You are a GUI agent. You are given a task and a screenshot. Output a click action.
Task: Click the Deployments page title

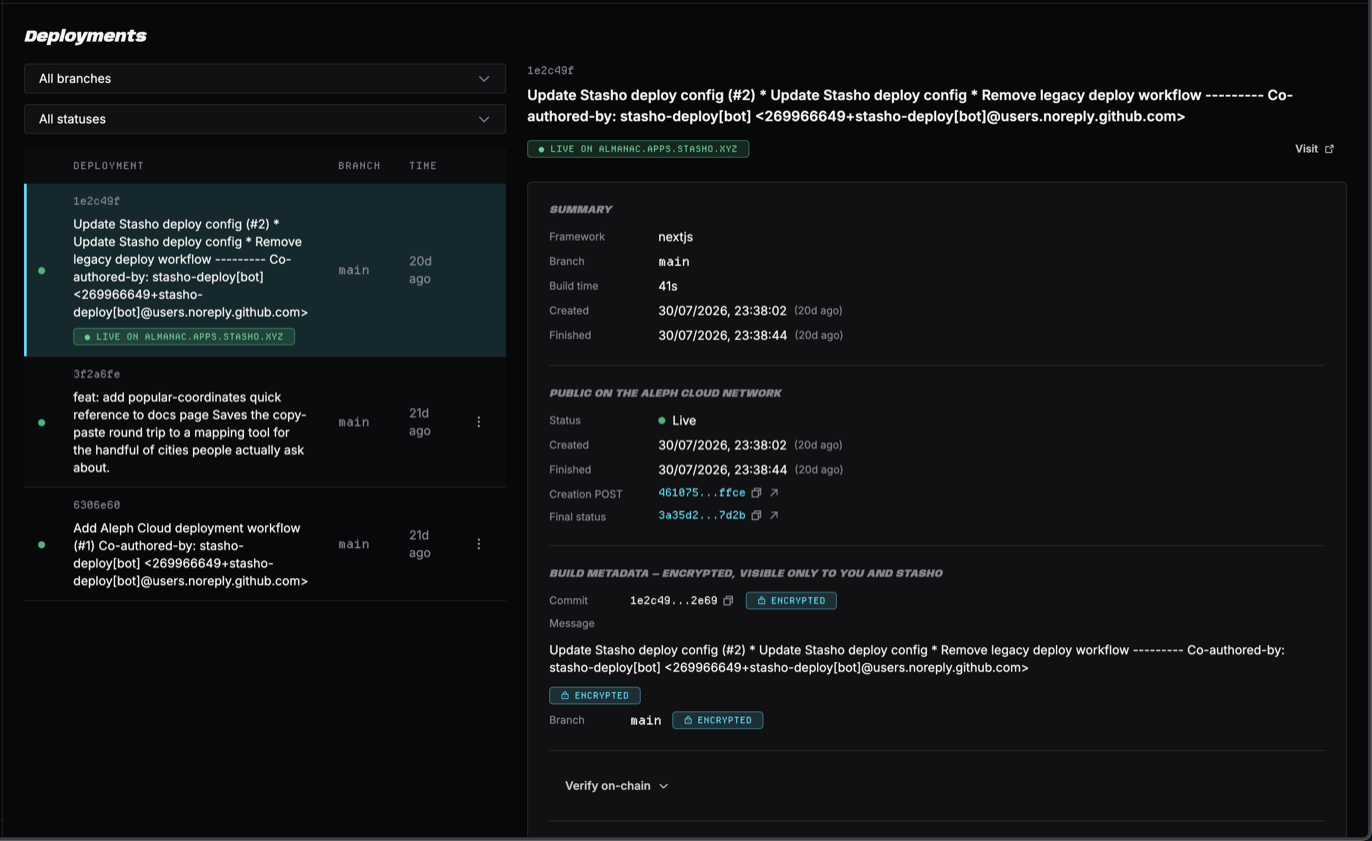pyautogui.click(x=86, y=36)
